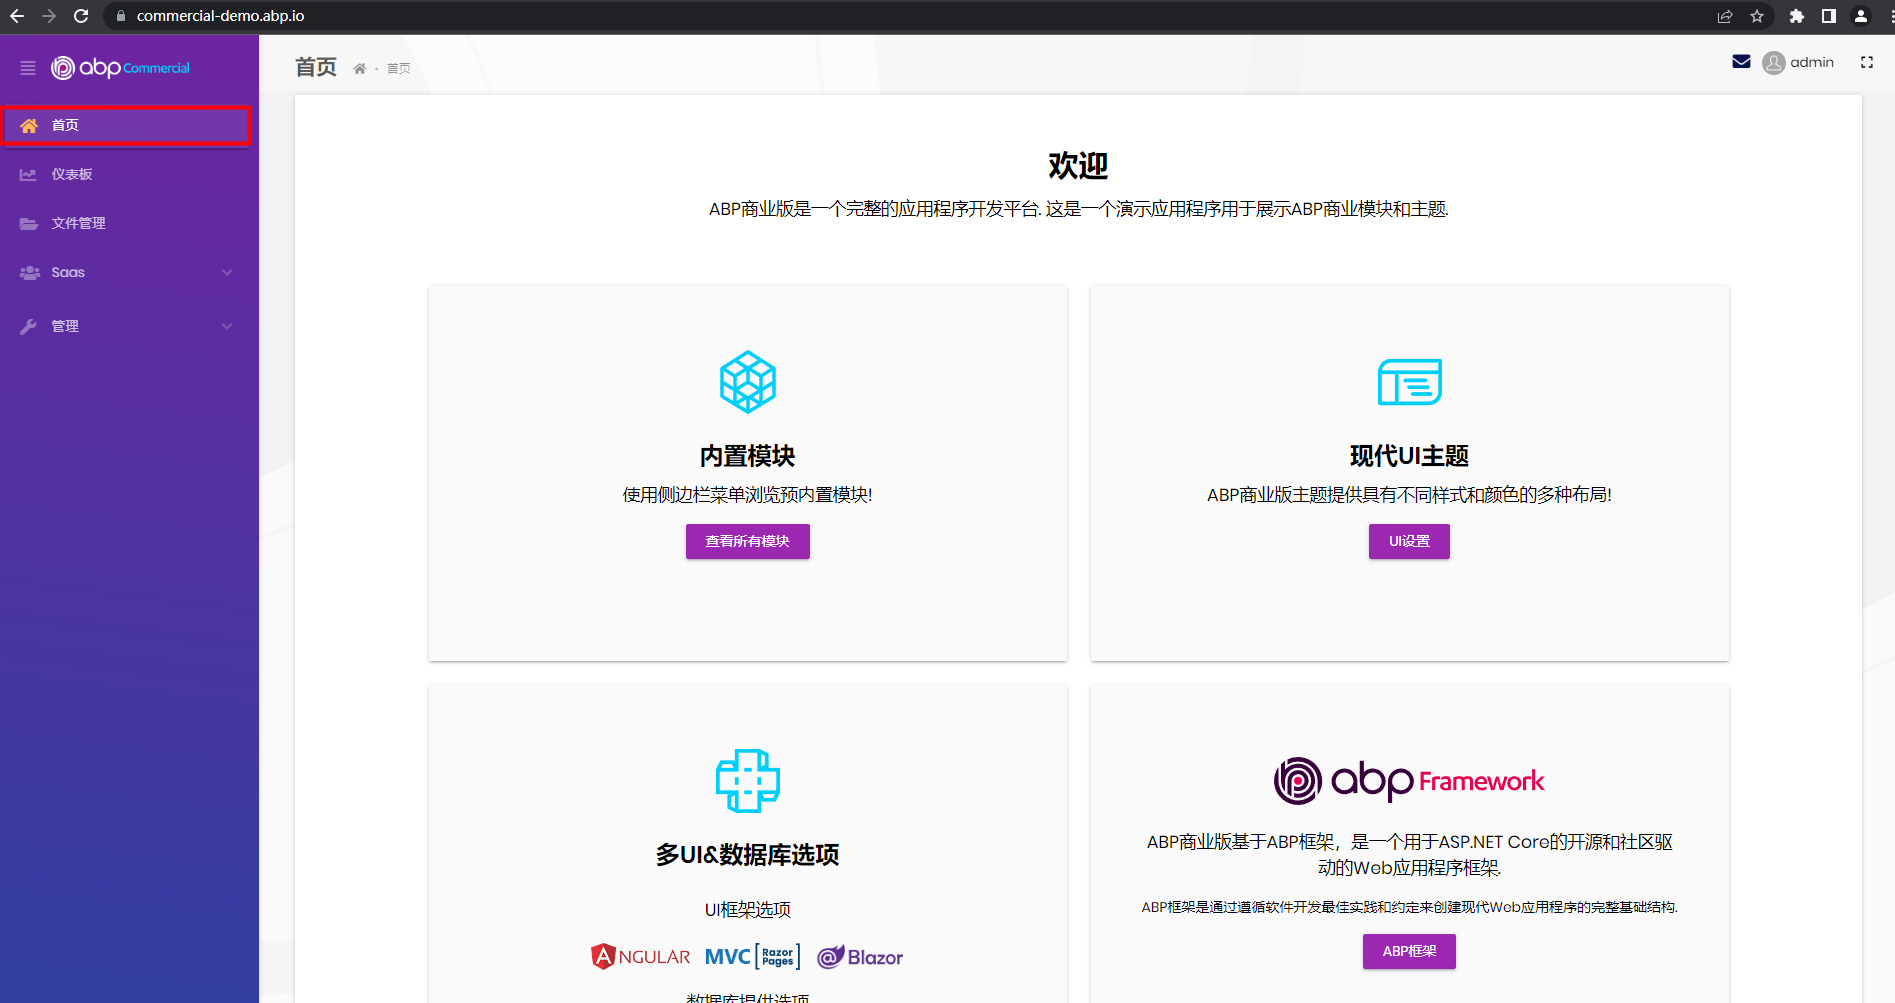Click the Blazor logo
Viewport: 1895px width, 1003px height.
(860, 957)
